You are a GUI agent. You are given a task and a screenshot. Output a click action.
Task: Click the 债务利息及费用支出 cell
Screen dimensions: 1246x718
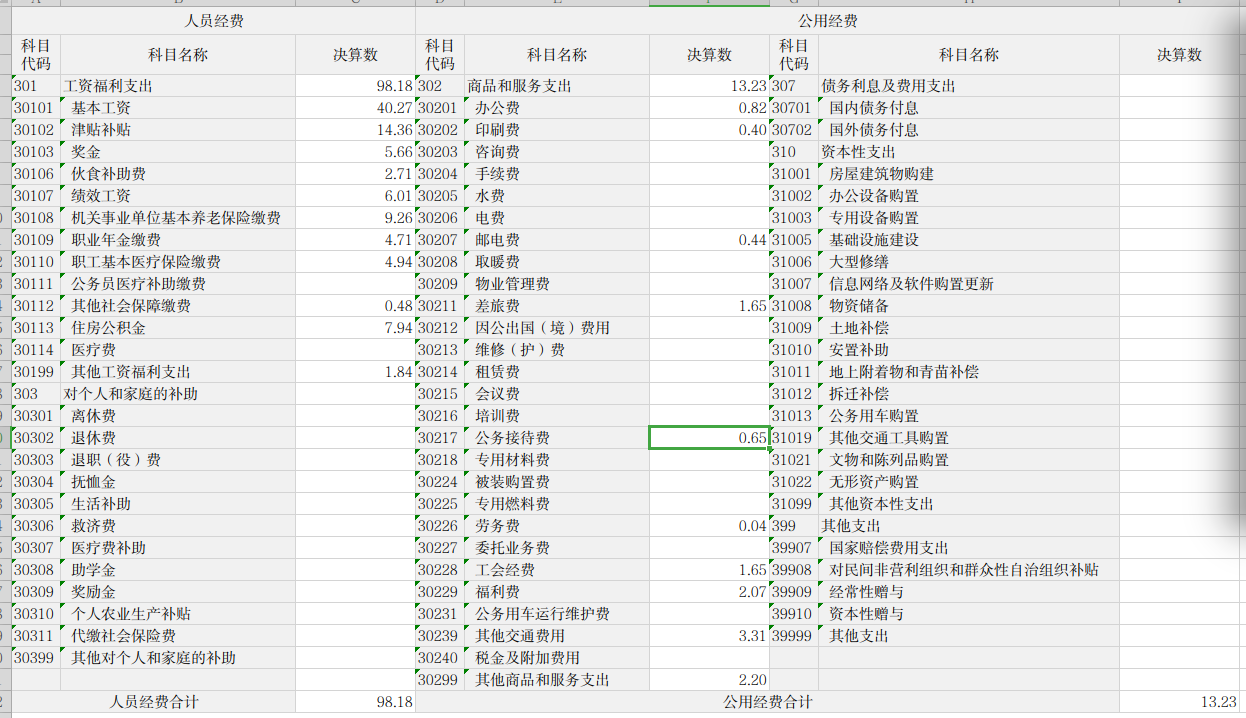point(968,86)
